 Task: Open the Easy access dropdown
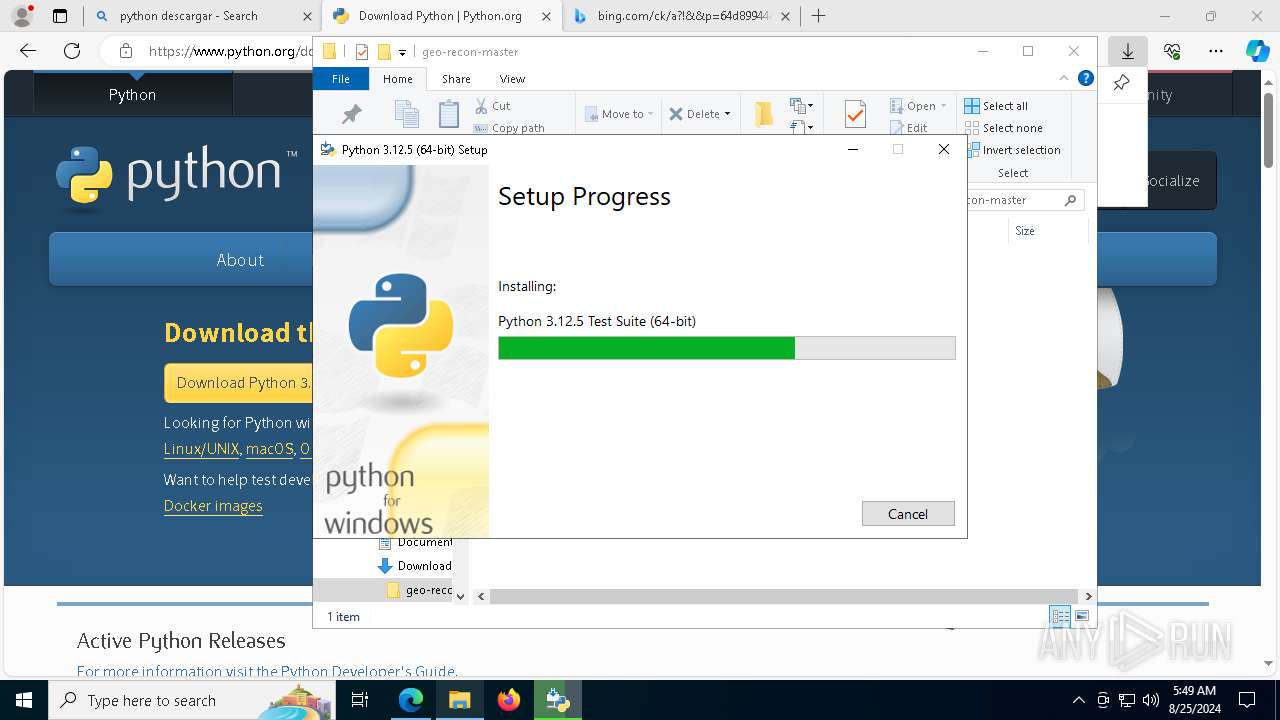coord(801,127)
